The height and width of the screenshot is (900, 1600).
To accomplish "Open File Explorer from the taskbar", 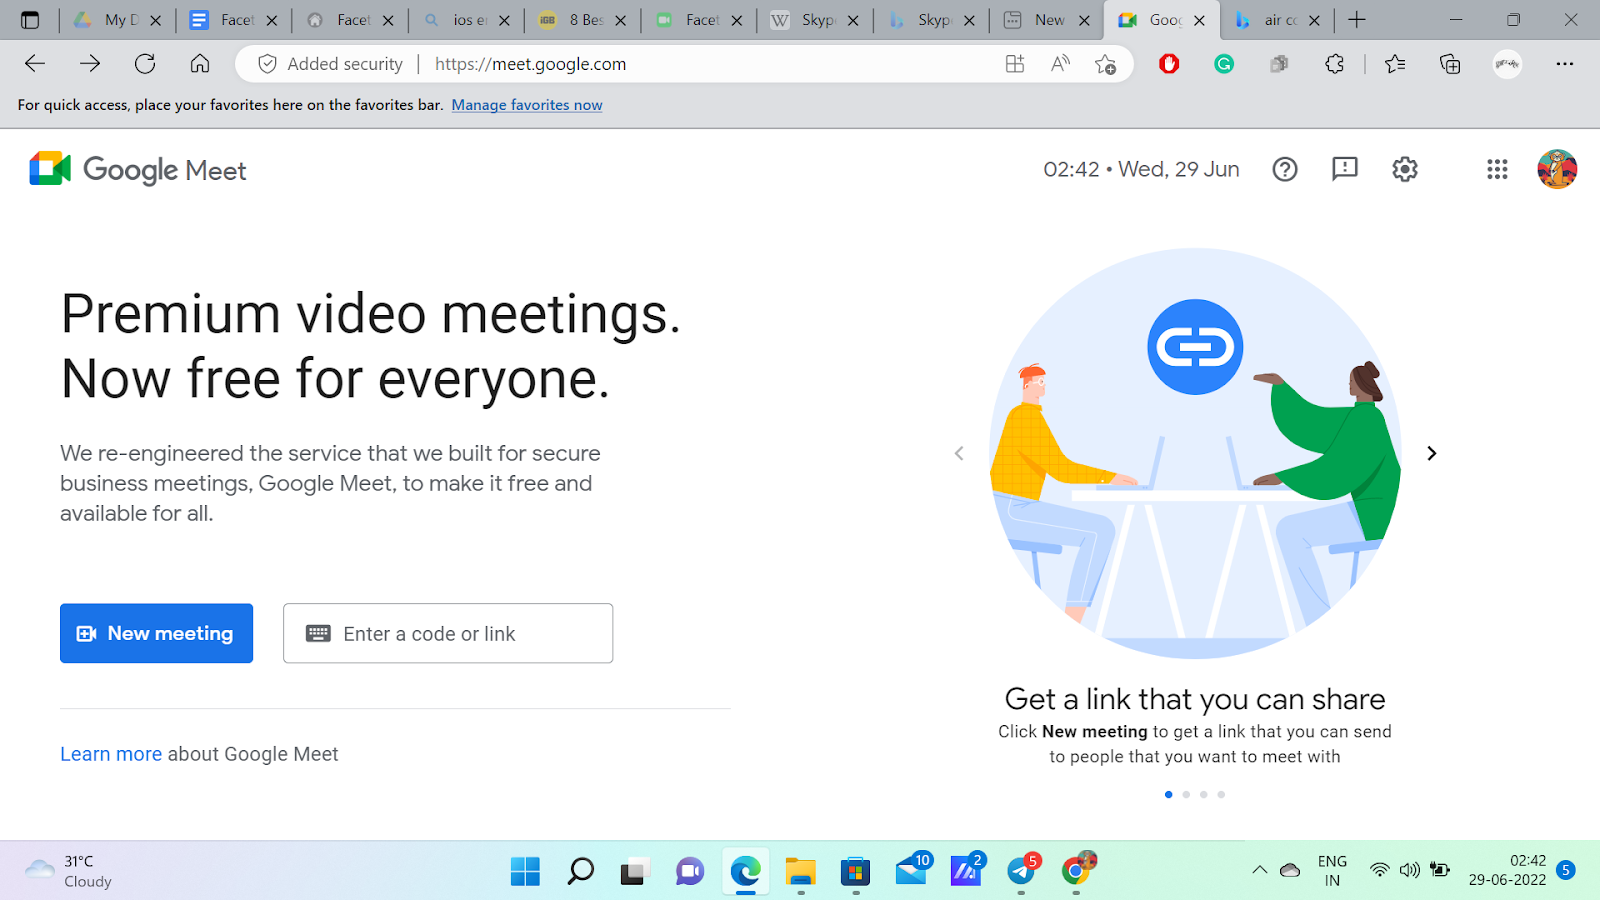I will (x=800, y=871).
